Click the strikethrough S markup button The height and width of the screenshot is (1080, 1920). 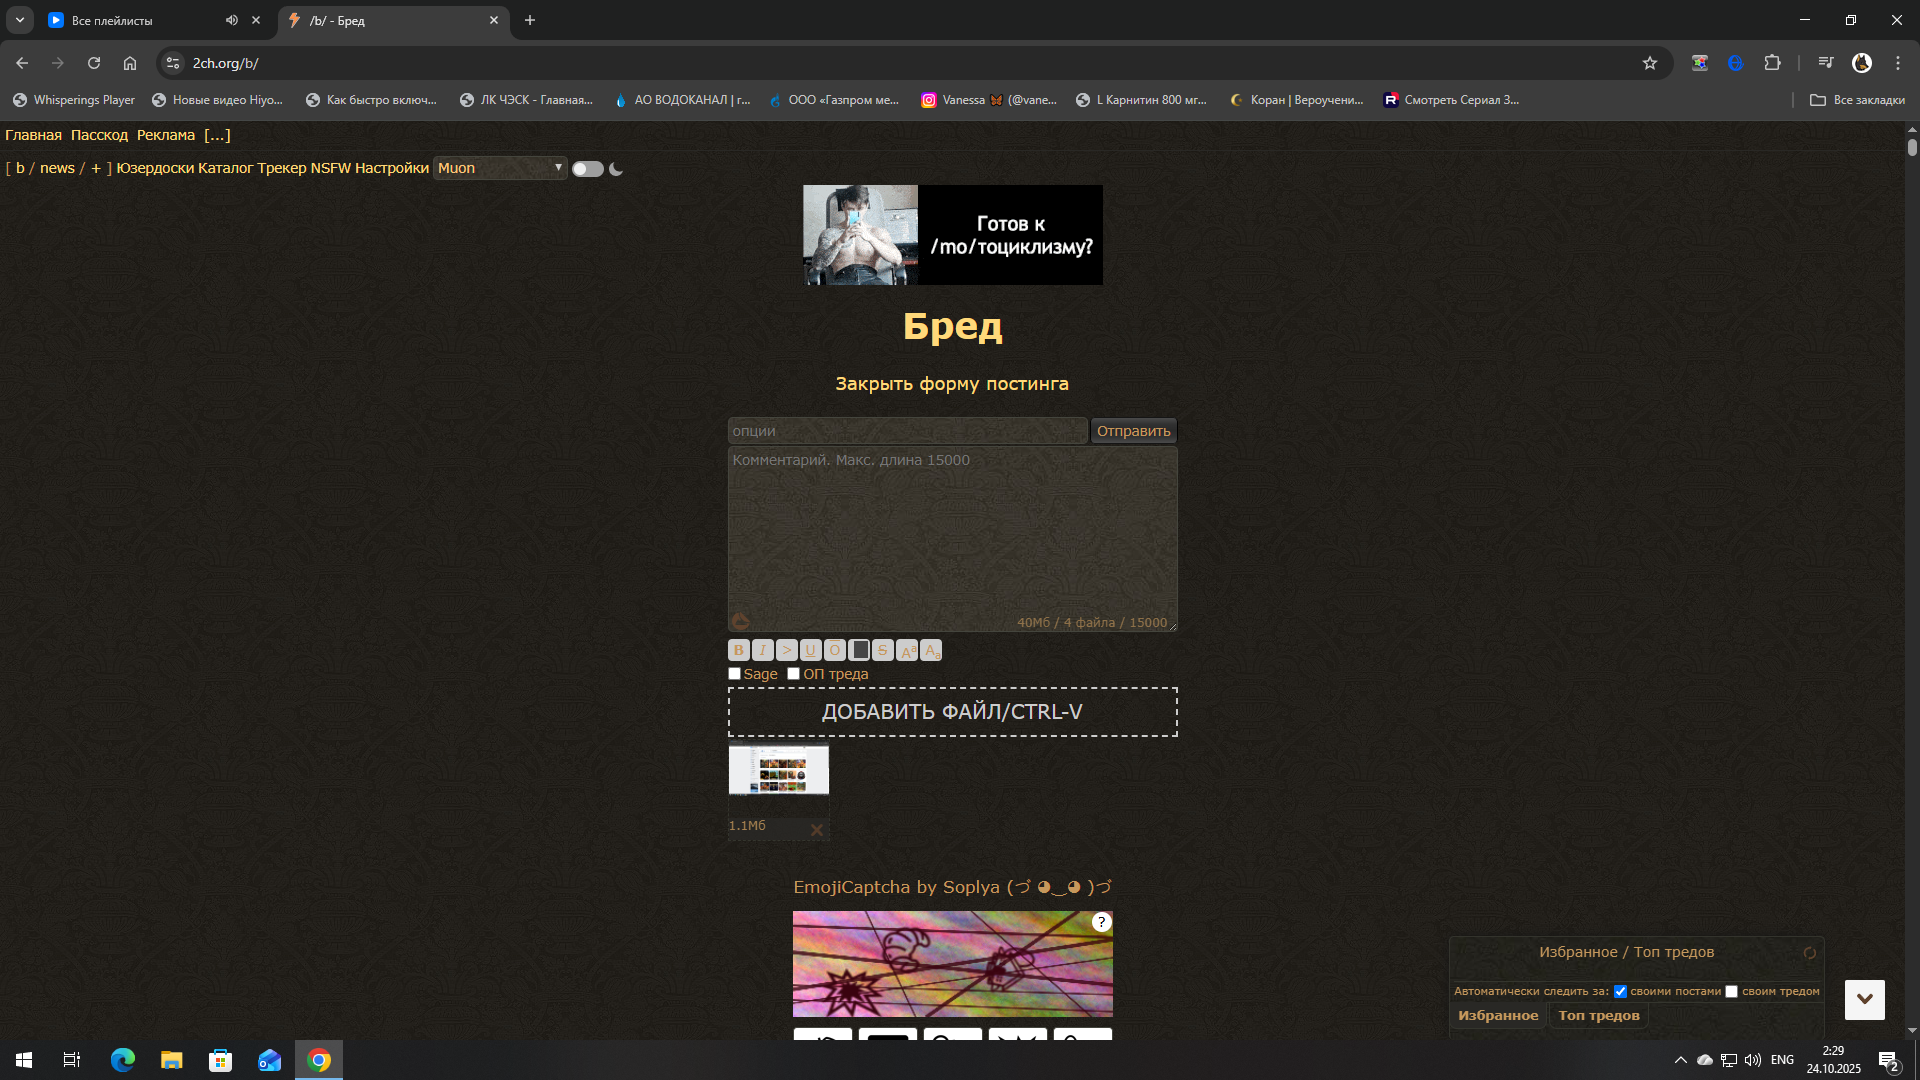click(x=883, y=650)
